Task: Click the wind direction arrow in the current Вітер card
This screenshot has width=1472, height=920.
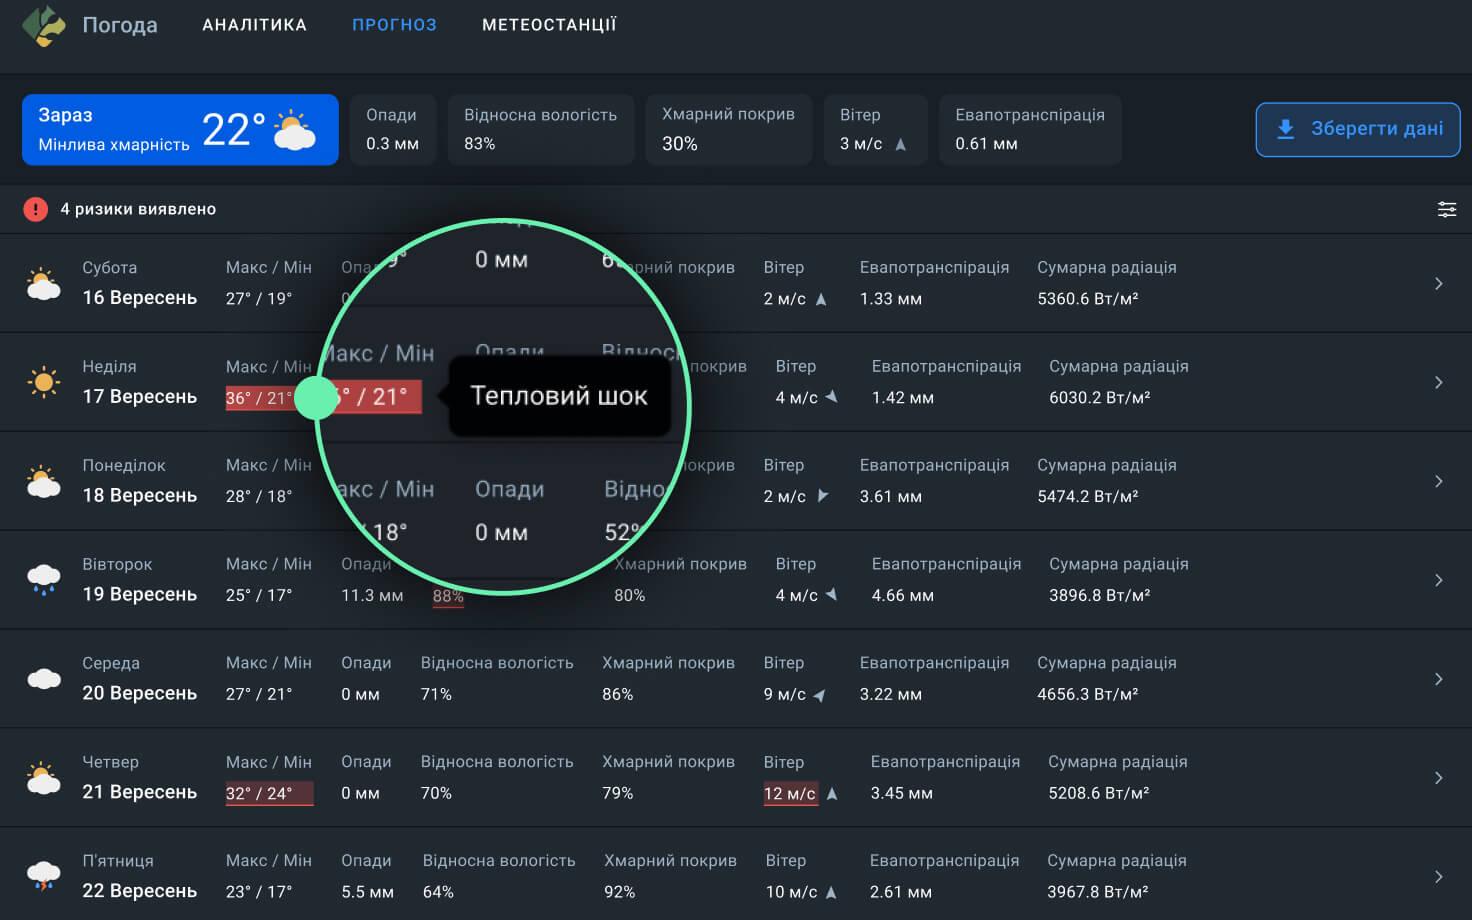Action: [x=900, y=144]
